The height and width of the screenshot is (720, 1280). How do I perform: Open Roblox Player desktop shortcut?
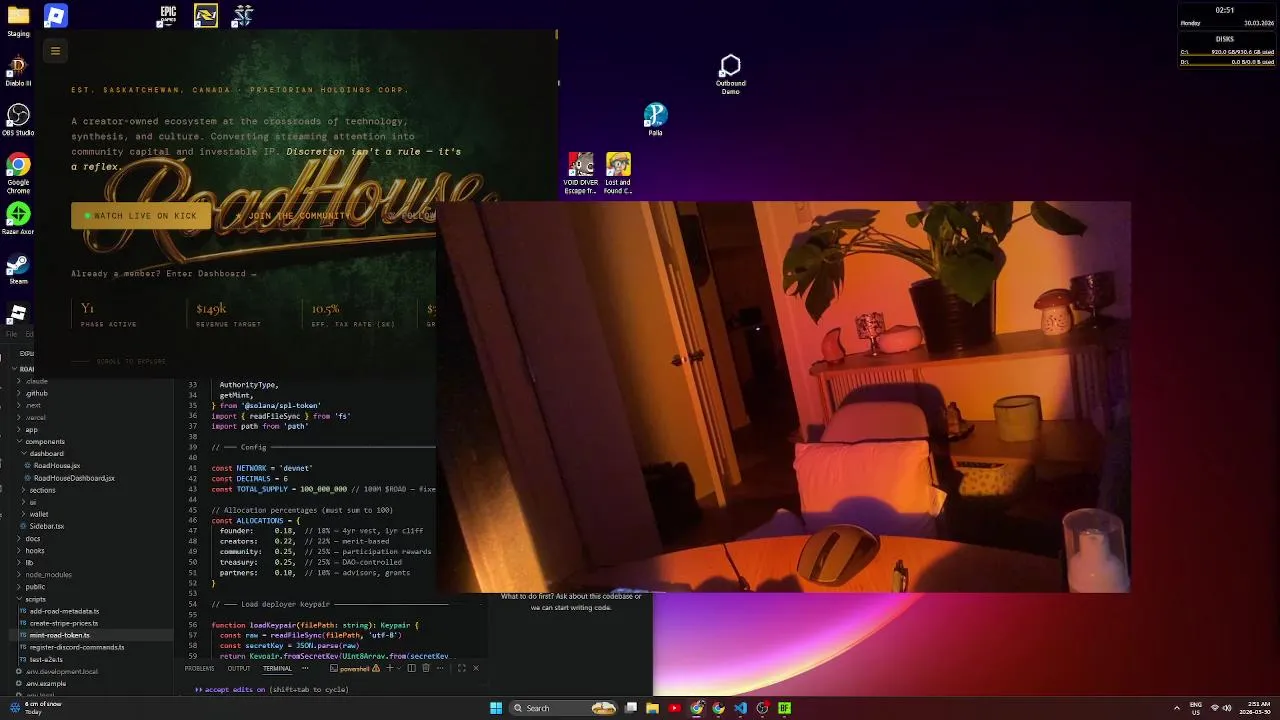click(x=17, y=314)
